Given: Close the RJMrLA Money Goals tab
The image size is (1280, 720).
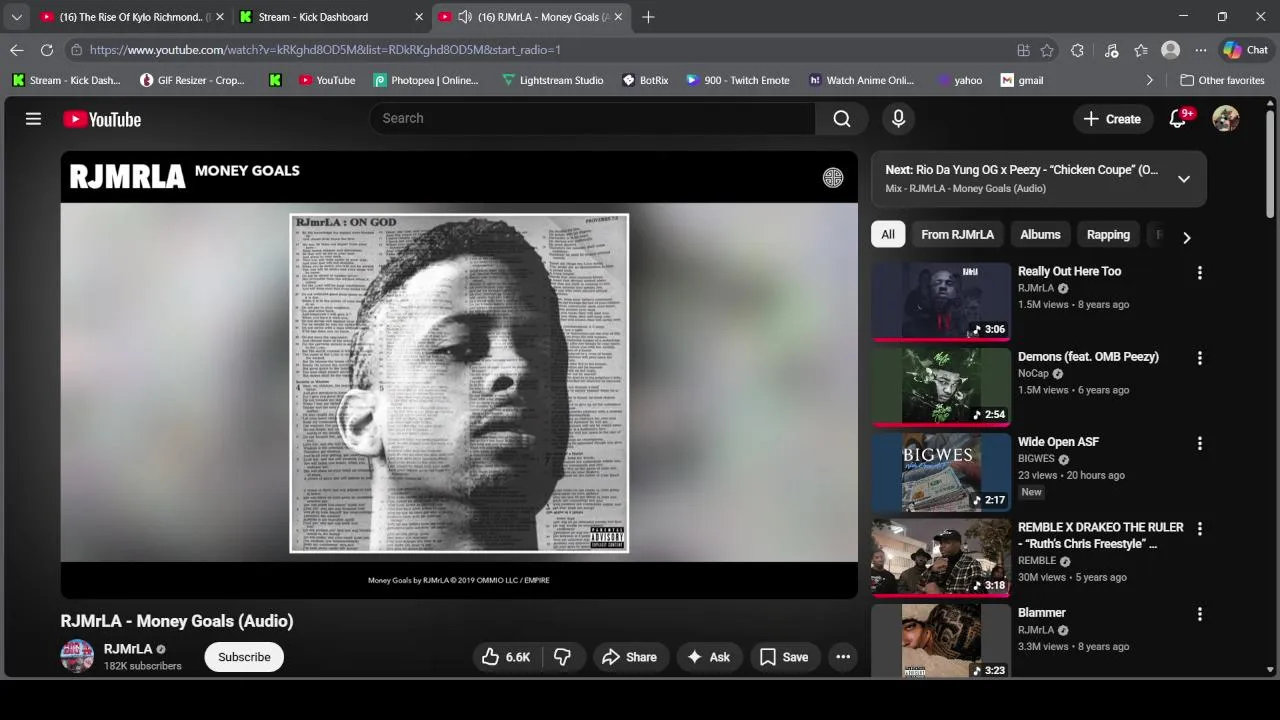Looking at the screenshot, I should click(618, 17).
